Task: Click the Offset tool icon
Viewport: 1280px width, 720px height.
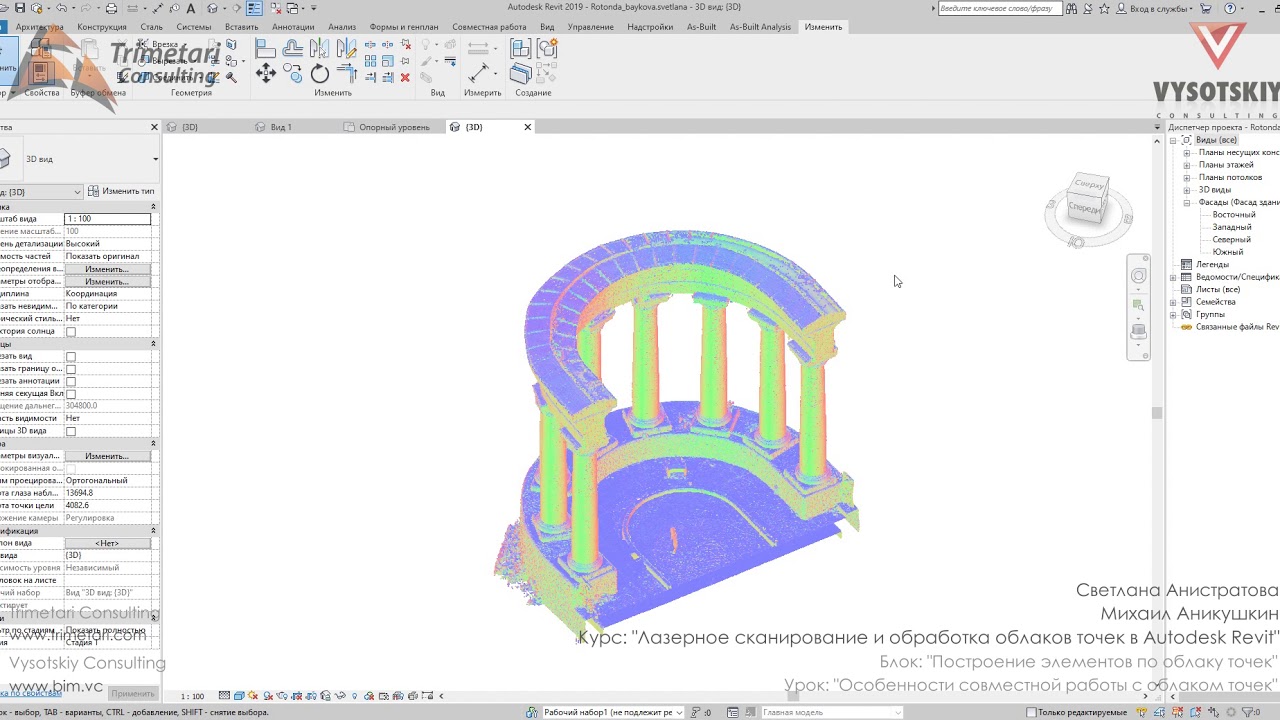Action: [x=293, y=47]
